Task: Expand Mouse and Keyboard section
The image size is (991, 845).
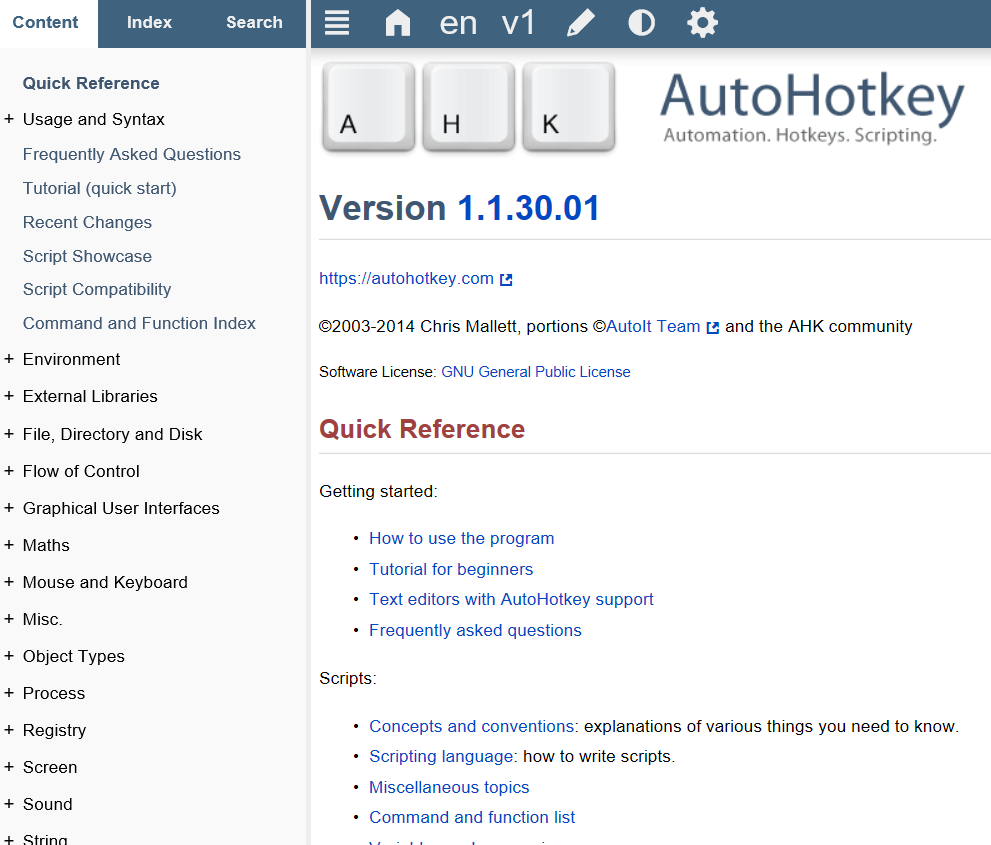Action: click(x=9, y=582)
